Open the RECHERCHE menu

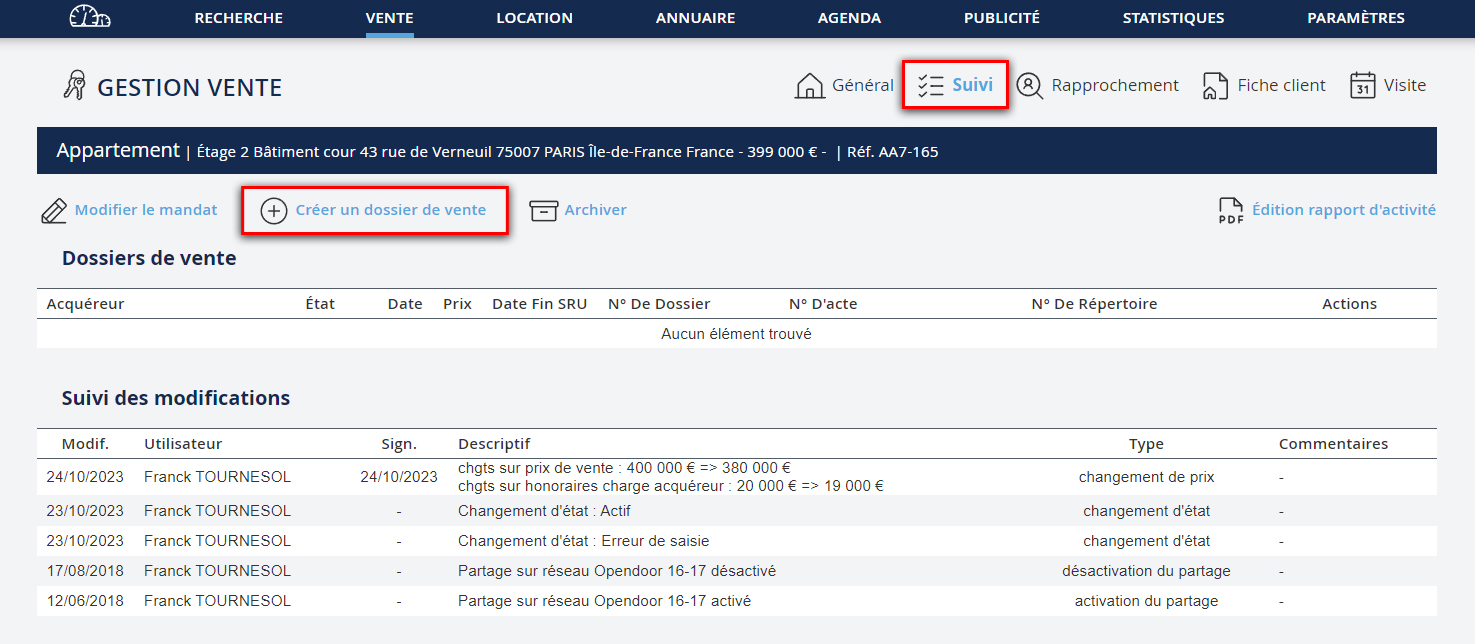pyautogui.click(x=238, y=18)
